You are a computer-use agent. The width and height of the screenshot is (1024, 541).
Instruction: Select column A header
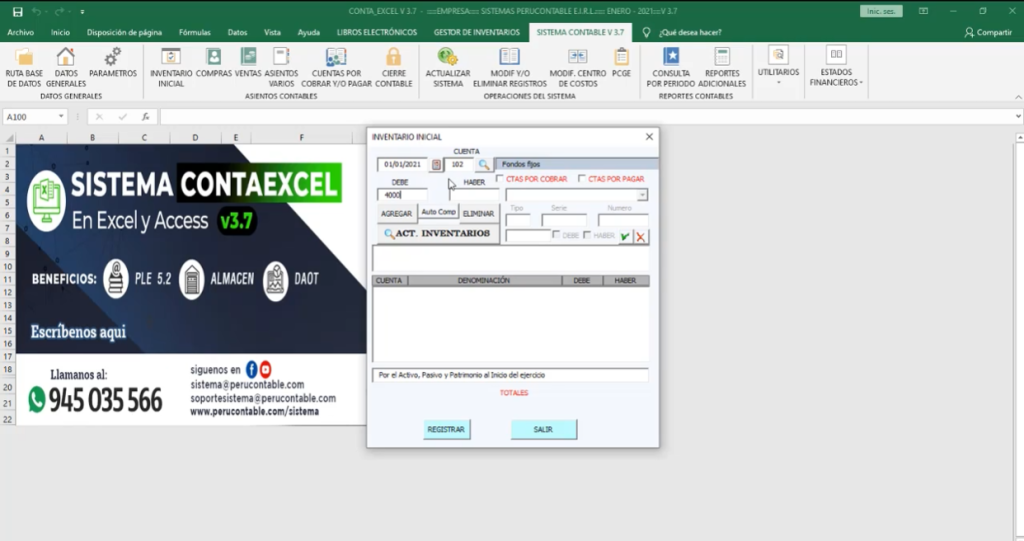tap(41, 137)
